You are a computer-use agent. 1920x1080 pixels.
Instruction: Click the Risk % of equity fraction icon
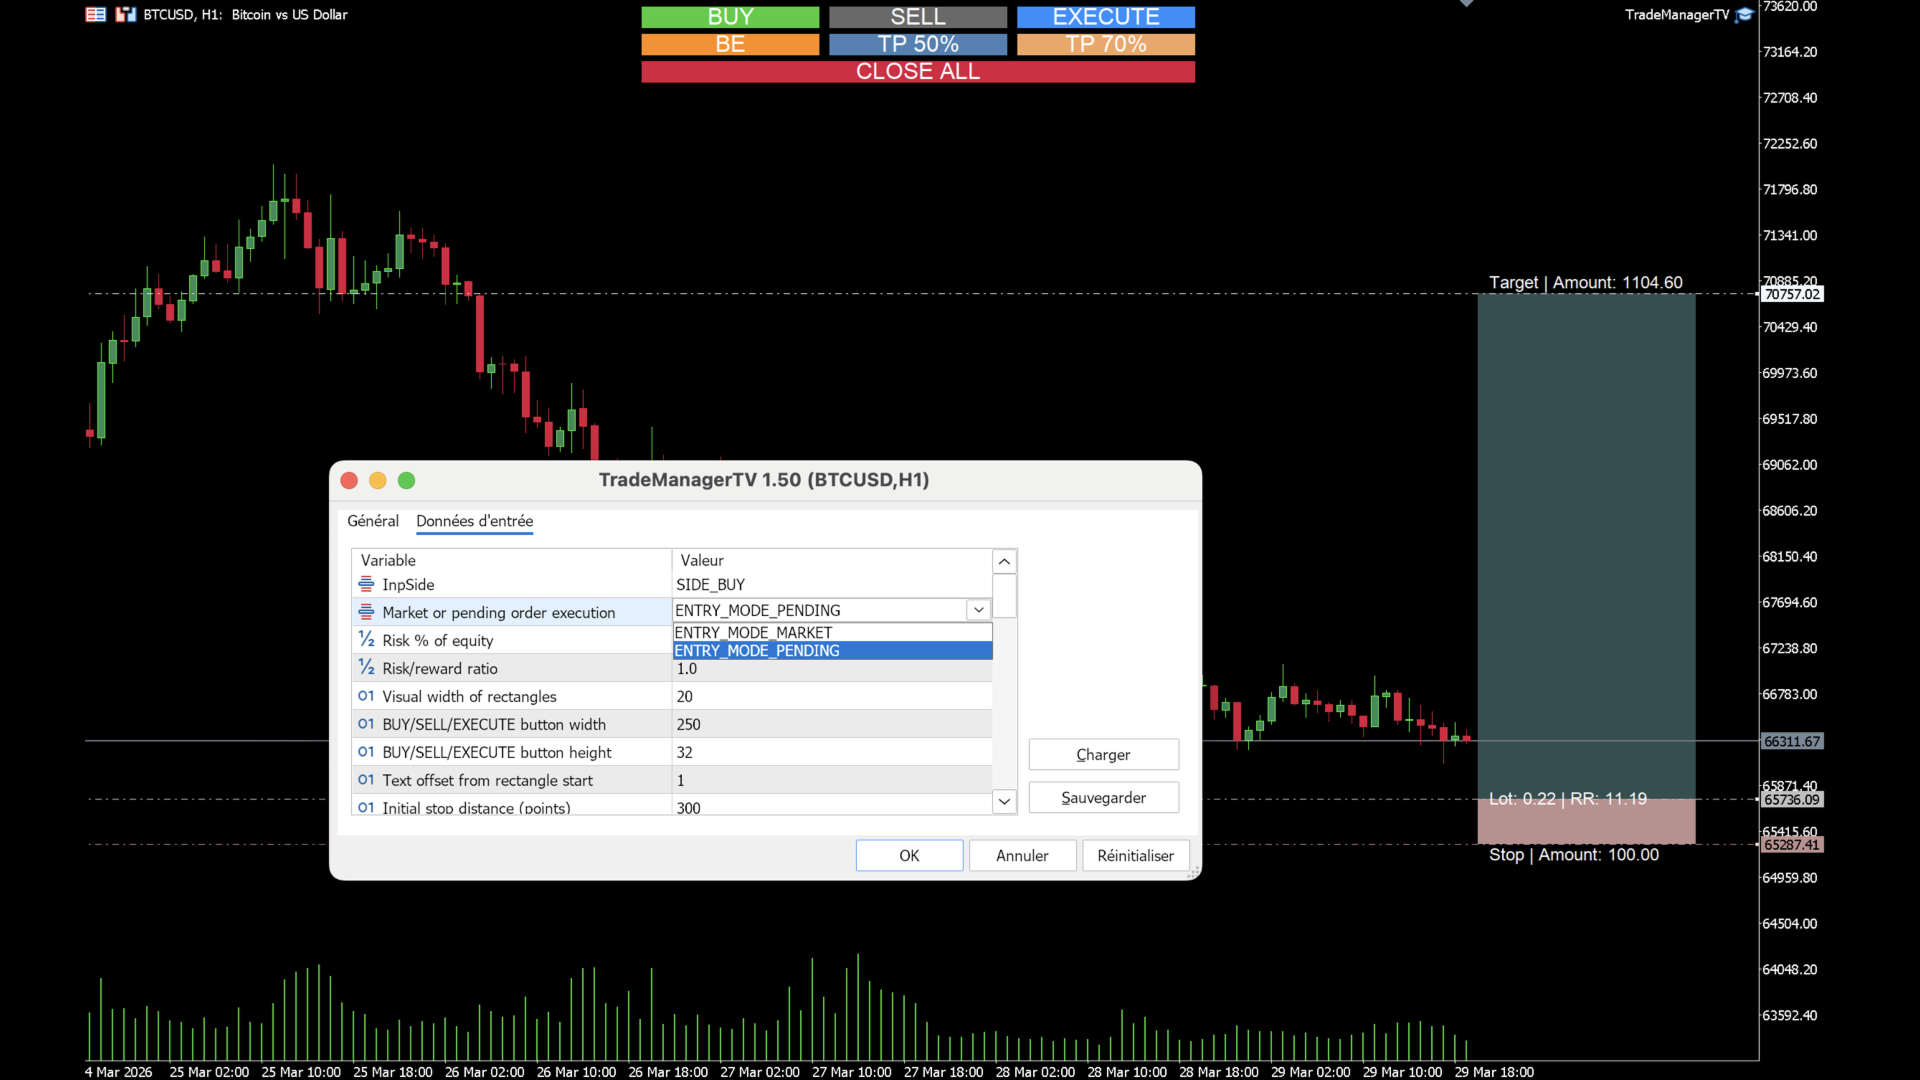click(x=366, y=640)
